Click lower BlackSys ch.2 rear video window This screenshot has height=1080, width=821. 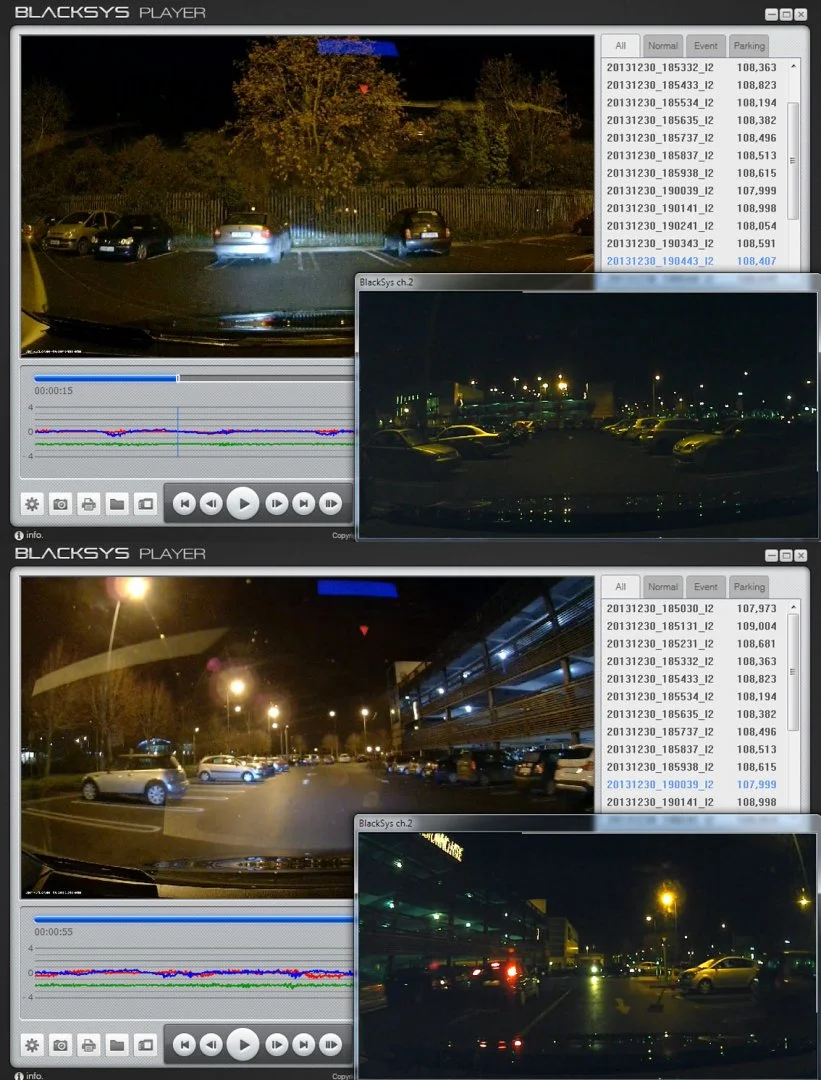tap(588, 956)
